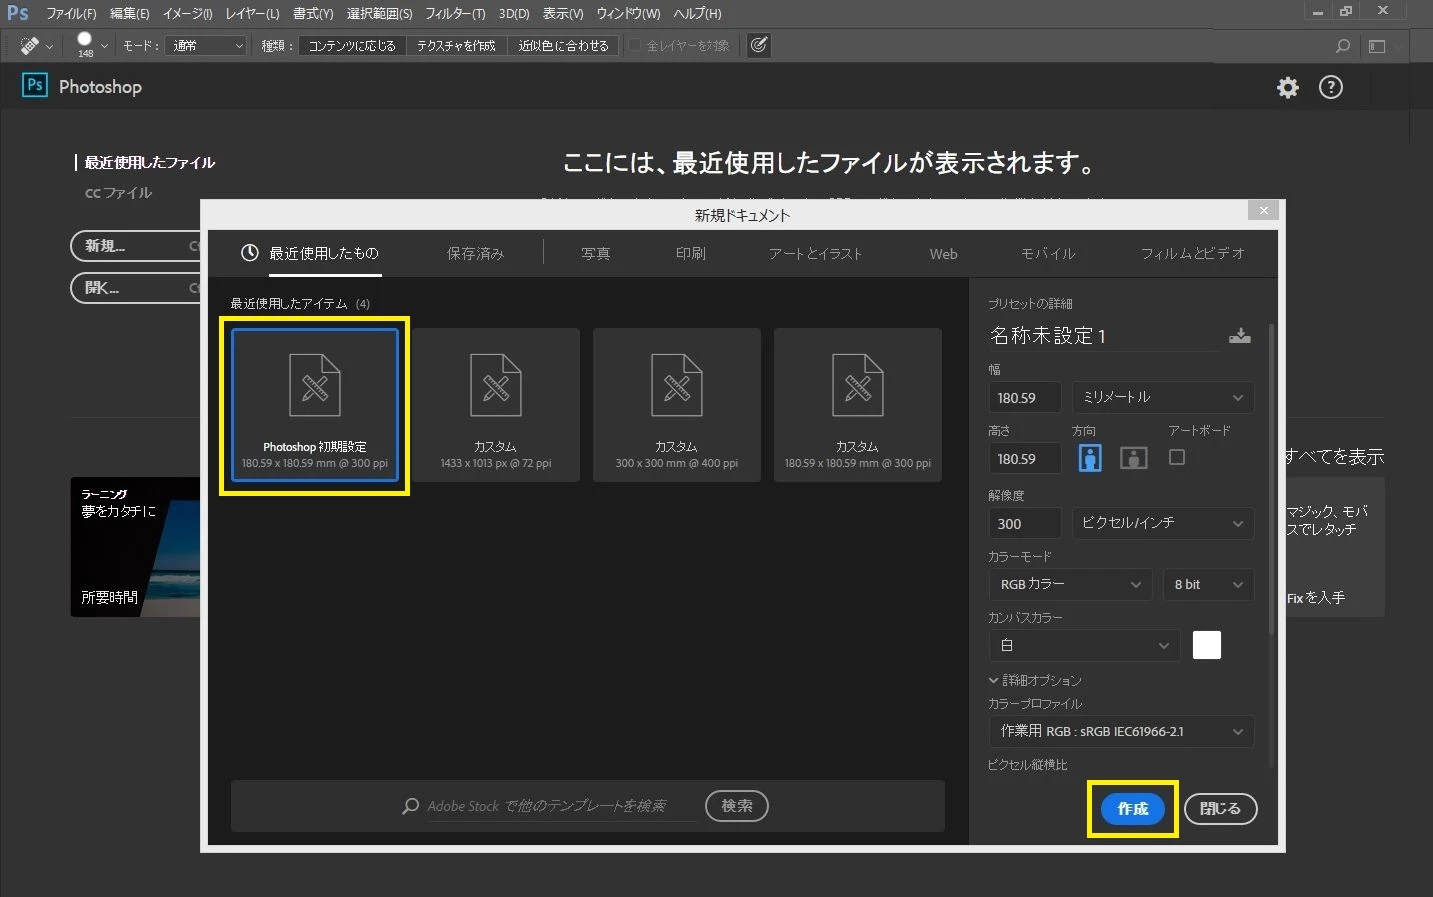The width and height of the screenshot is (1433, 897).
Task: Select the 近似色に合わせる type option
Action: (x=563, y=46)
